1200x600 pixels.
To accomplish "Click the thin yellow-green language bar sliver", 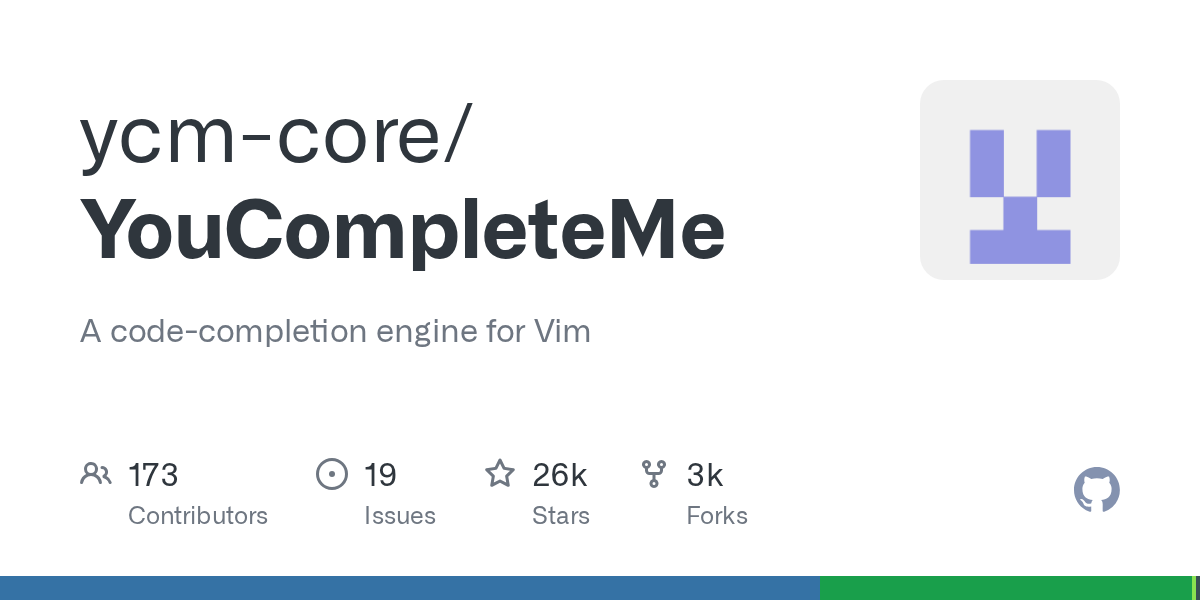I will [x=1195, y=588].
